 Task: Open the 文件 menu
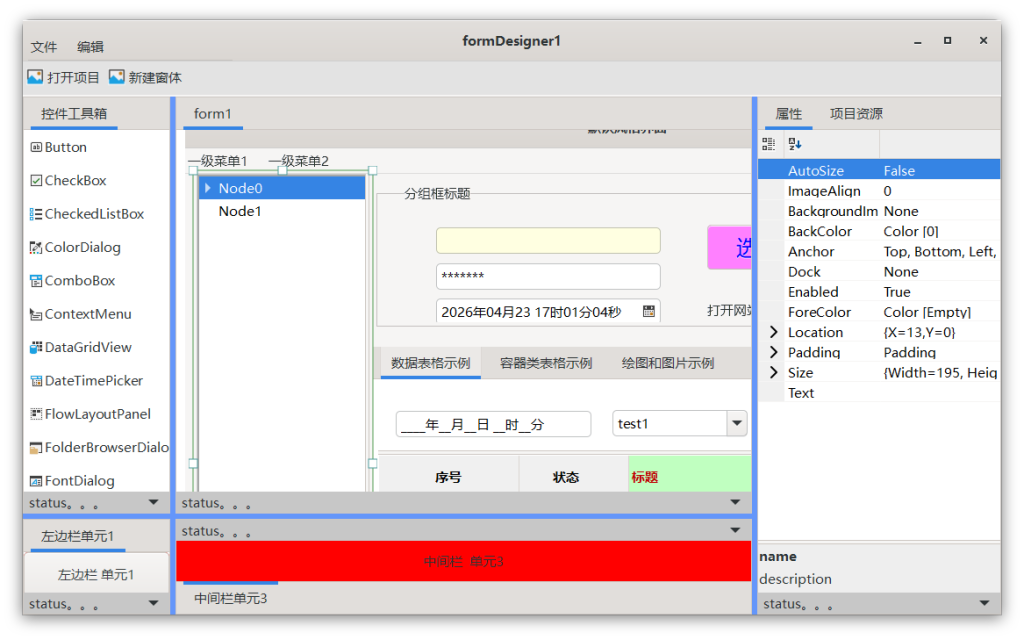44,47
